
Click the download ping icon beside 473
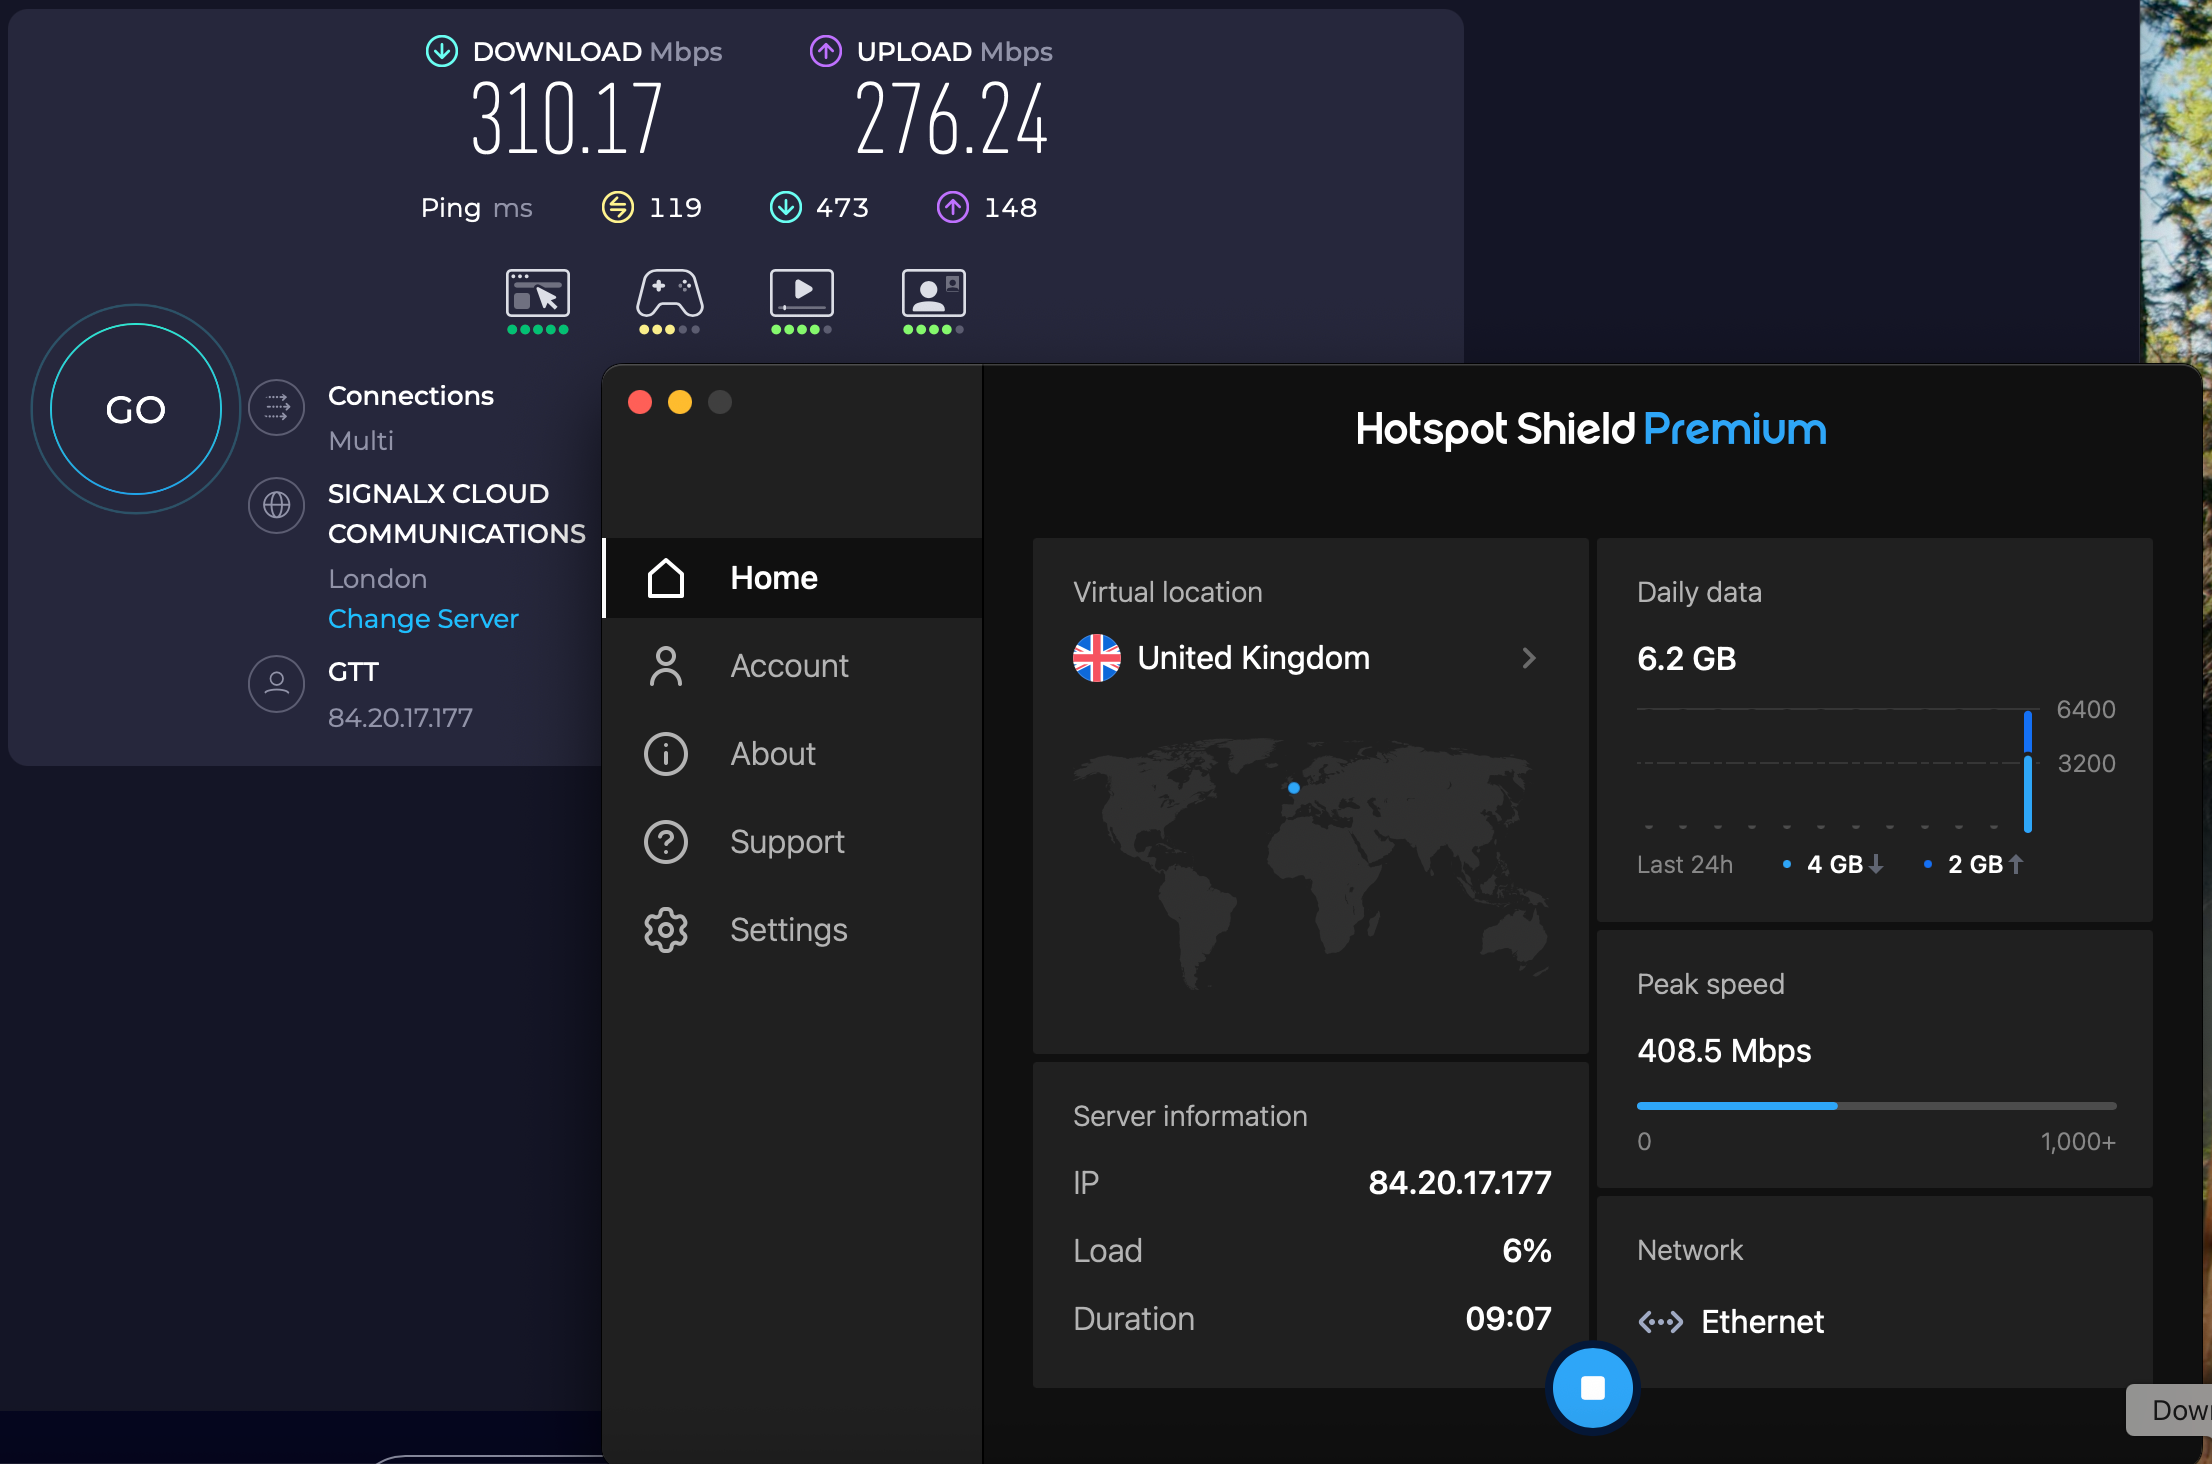[786, 207]
